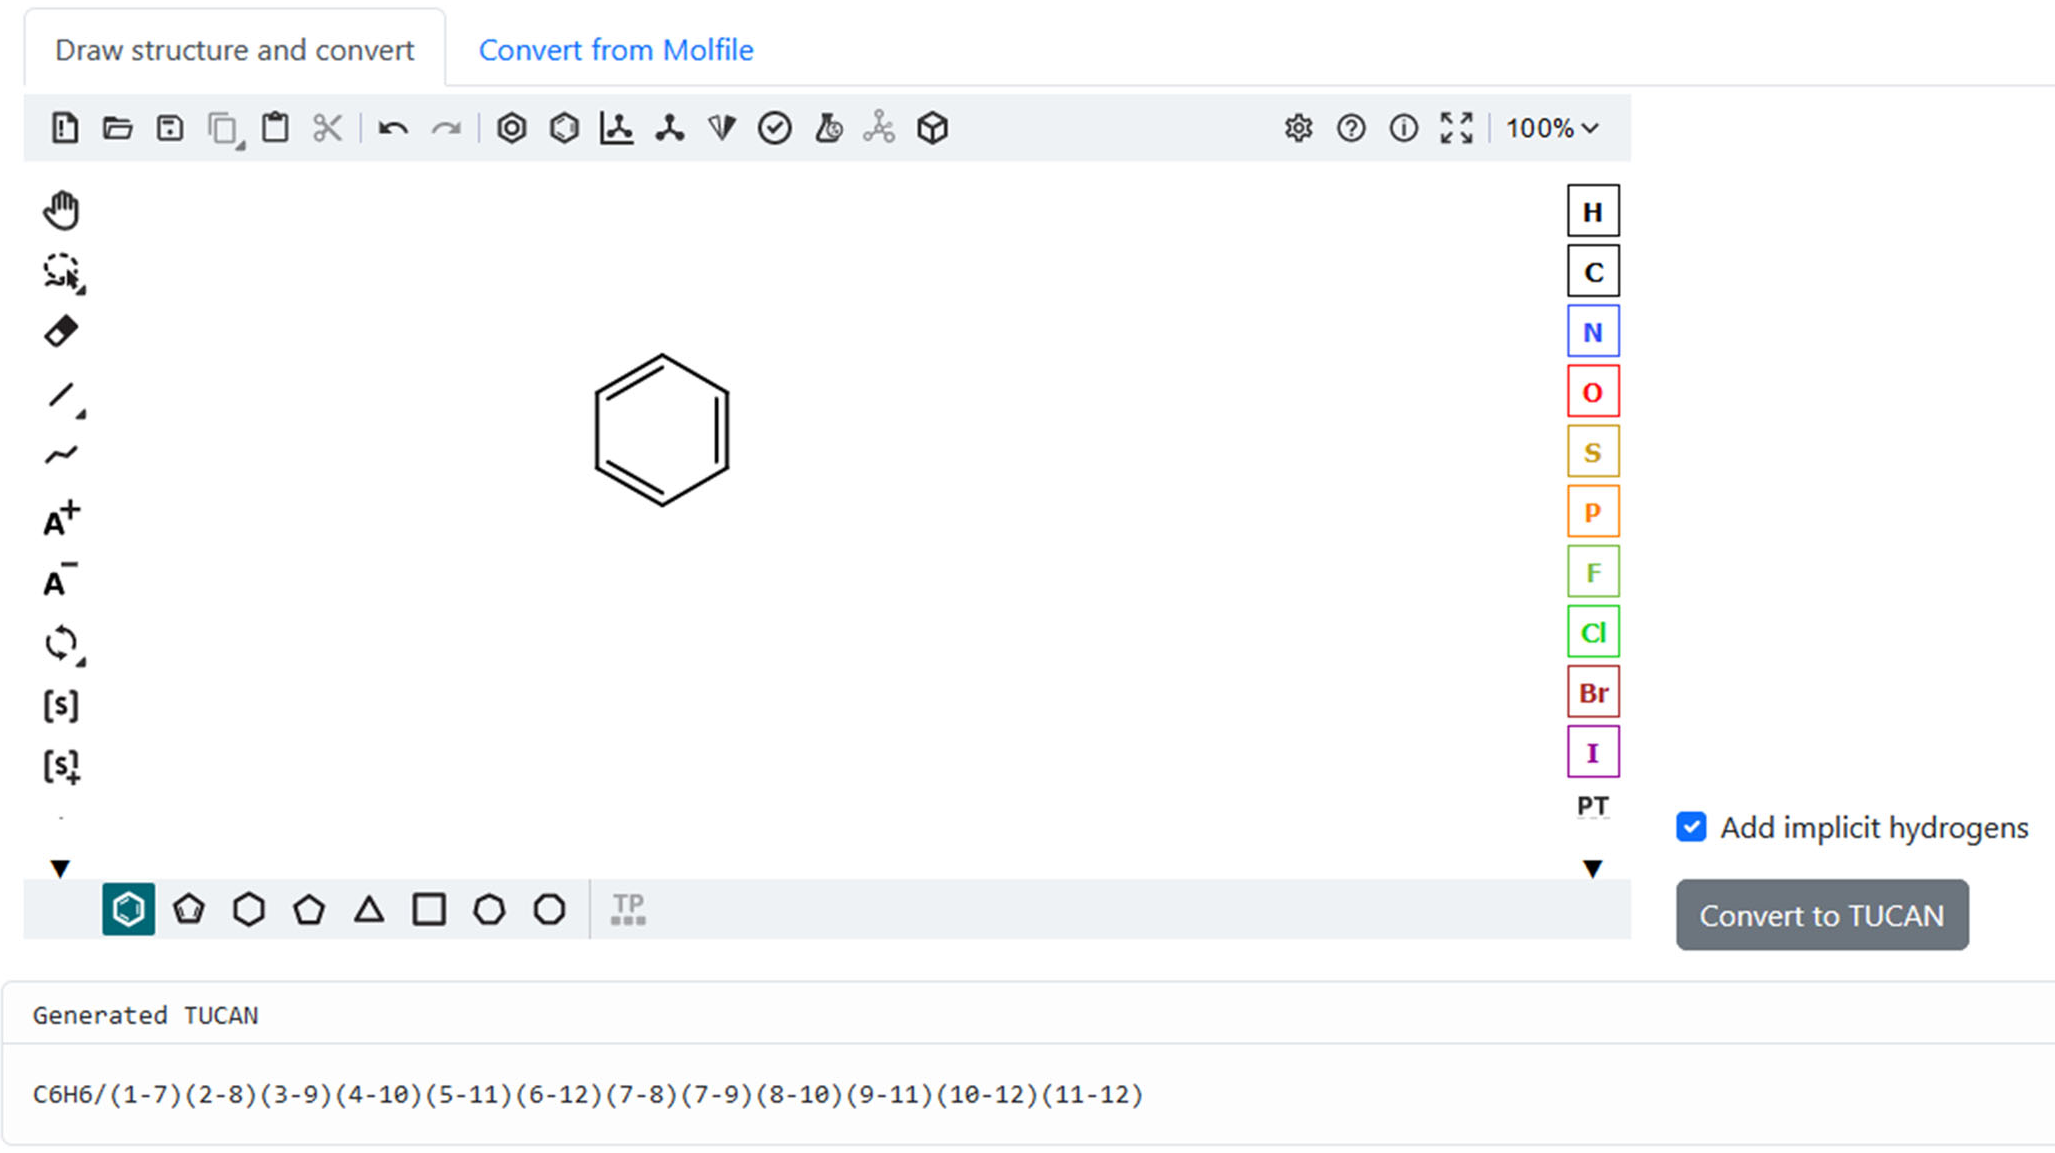Viewport: 2055px width, 1153px height.
Task: Select the Cyclobutane square template
Action: pos(429,909)
